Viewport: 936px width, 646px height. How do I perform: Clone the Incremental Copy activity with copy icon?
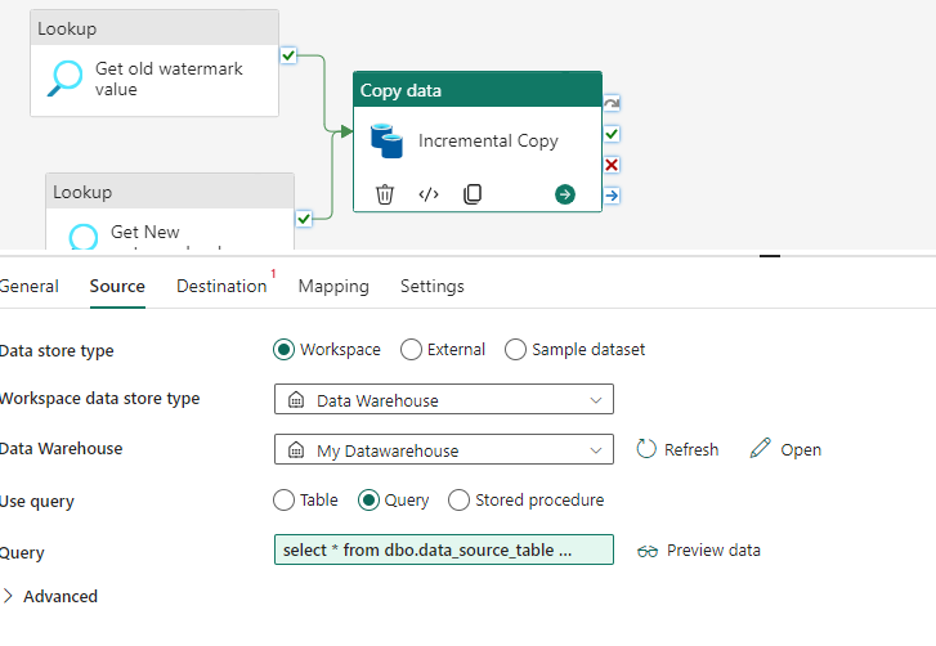(x=472, y=194)
